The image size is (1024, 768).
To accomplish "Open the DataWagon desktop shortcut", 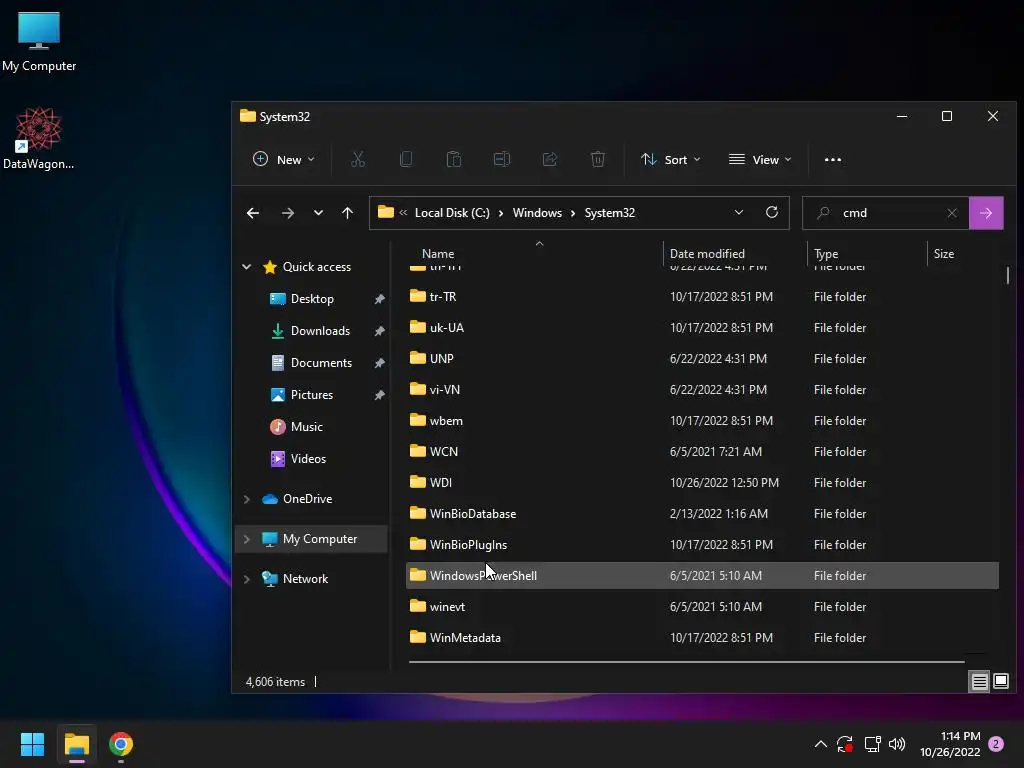I will (x=39, y=139).
